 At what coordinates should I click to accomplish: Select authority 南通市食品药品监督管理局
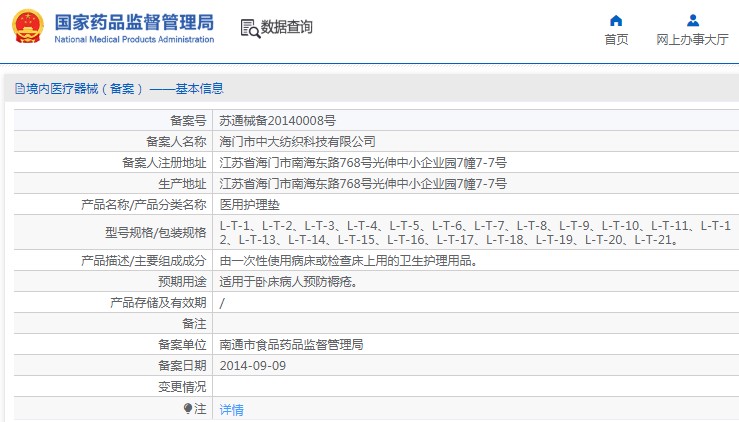click(x=291, y=345)
